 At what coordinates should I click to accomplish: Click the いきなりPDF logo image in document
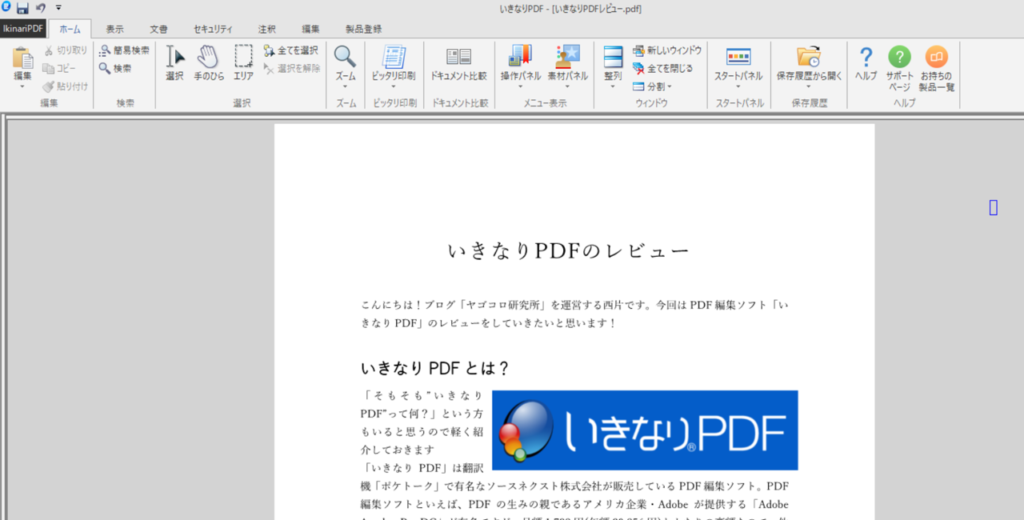[645, 430]
